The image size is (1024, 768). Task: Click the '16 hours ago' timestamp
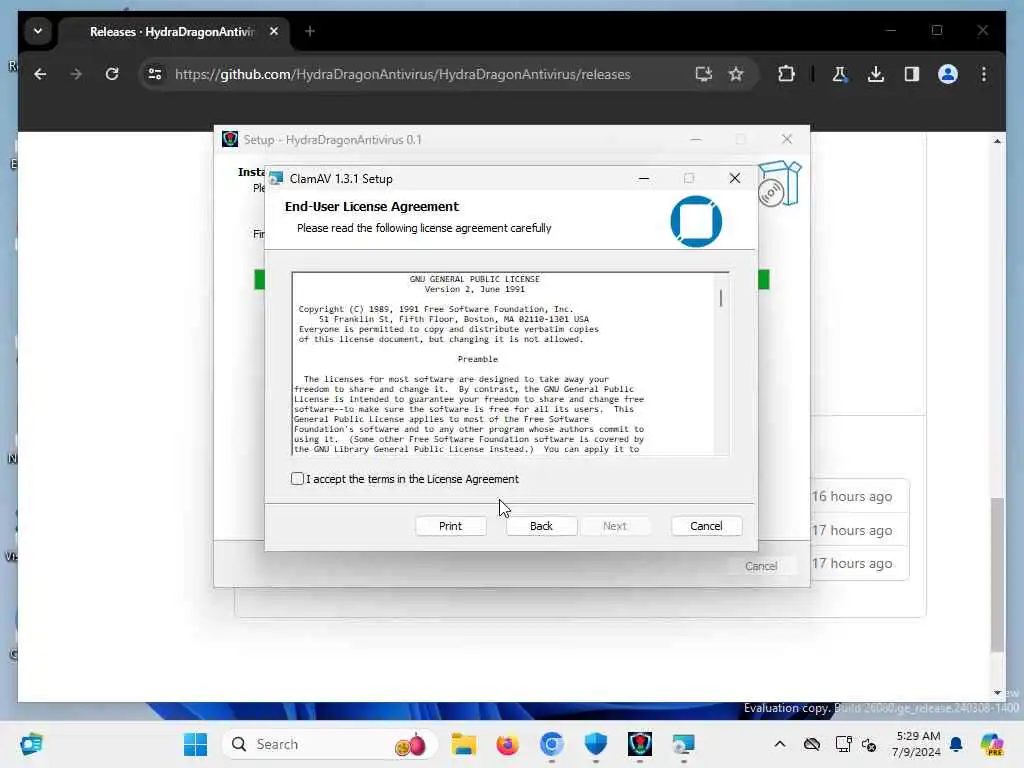[x=852, y=496]
